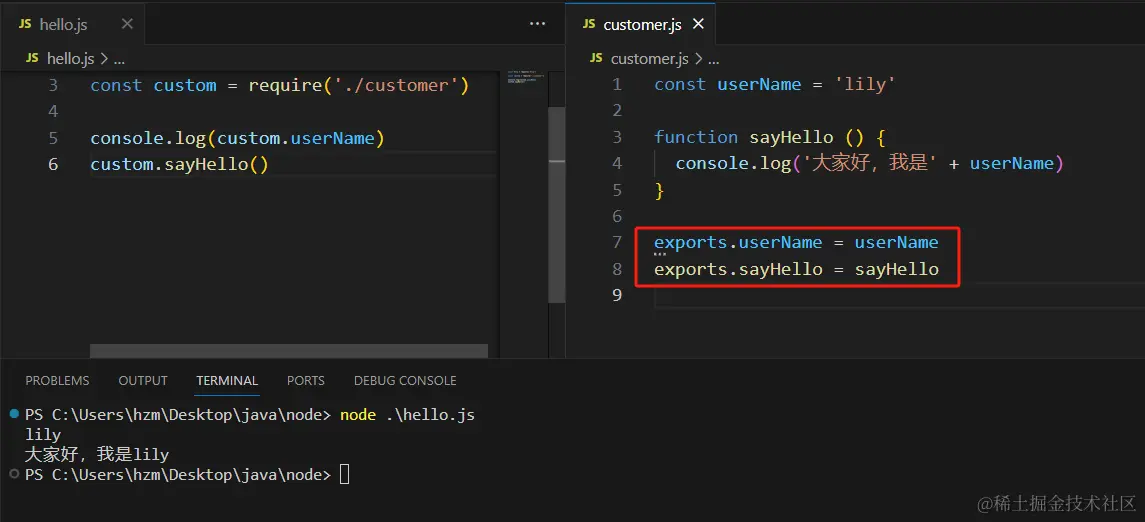
Task: Expand the hello.js breadcrumb ellipsis
Action: point(119,59)
